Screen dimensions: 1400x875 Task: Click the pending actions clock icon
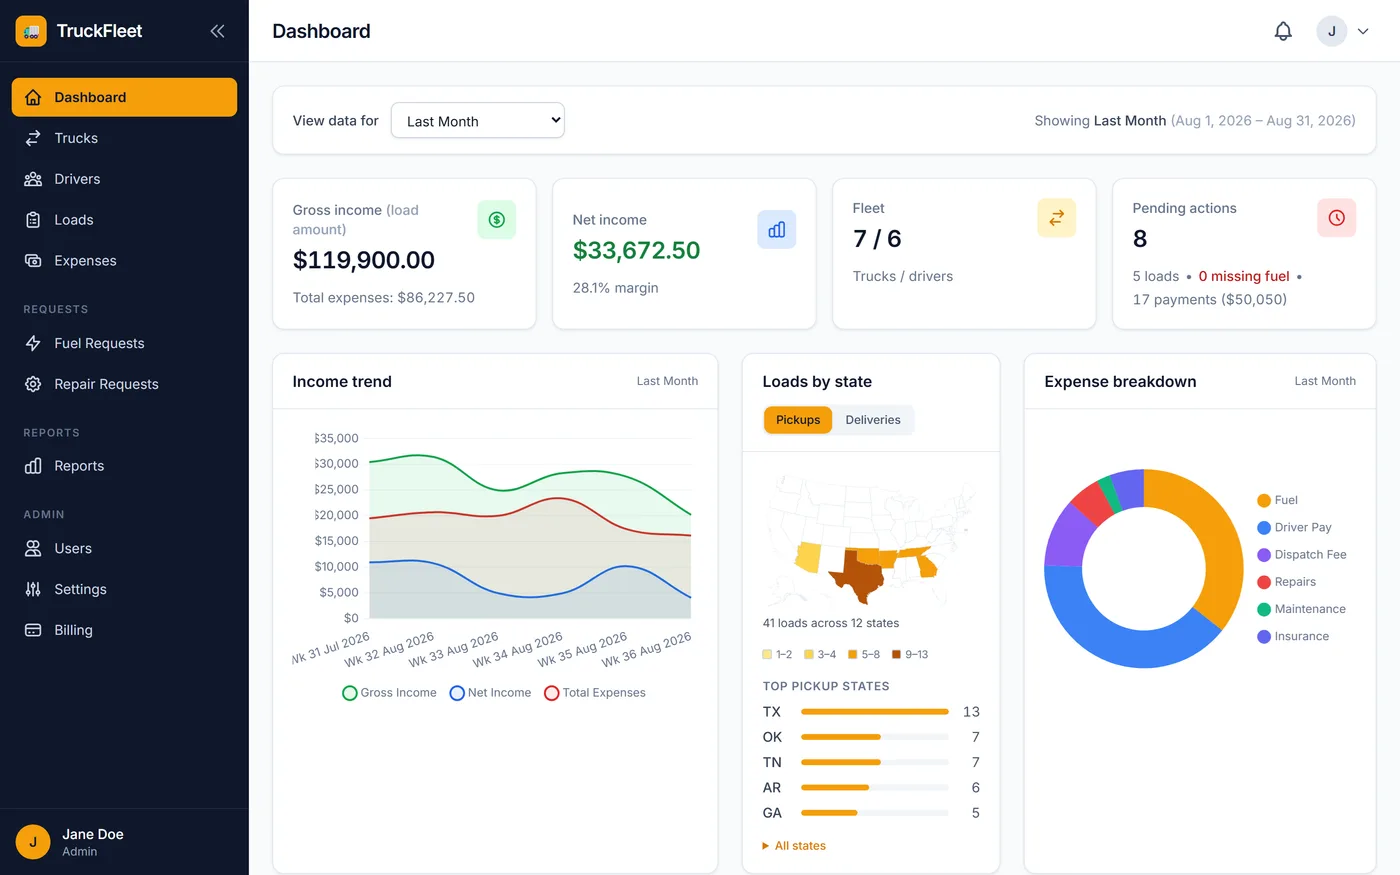click(1337, 218)
